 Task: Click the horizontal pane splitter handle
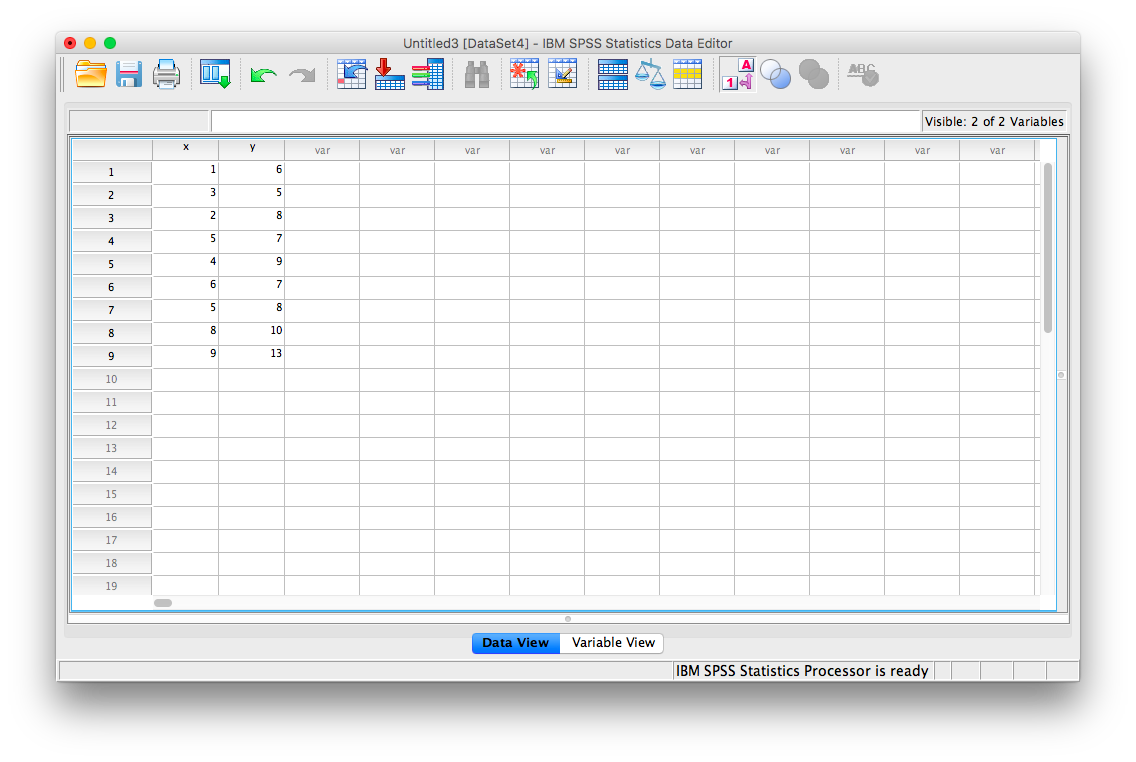coord(568,619)
